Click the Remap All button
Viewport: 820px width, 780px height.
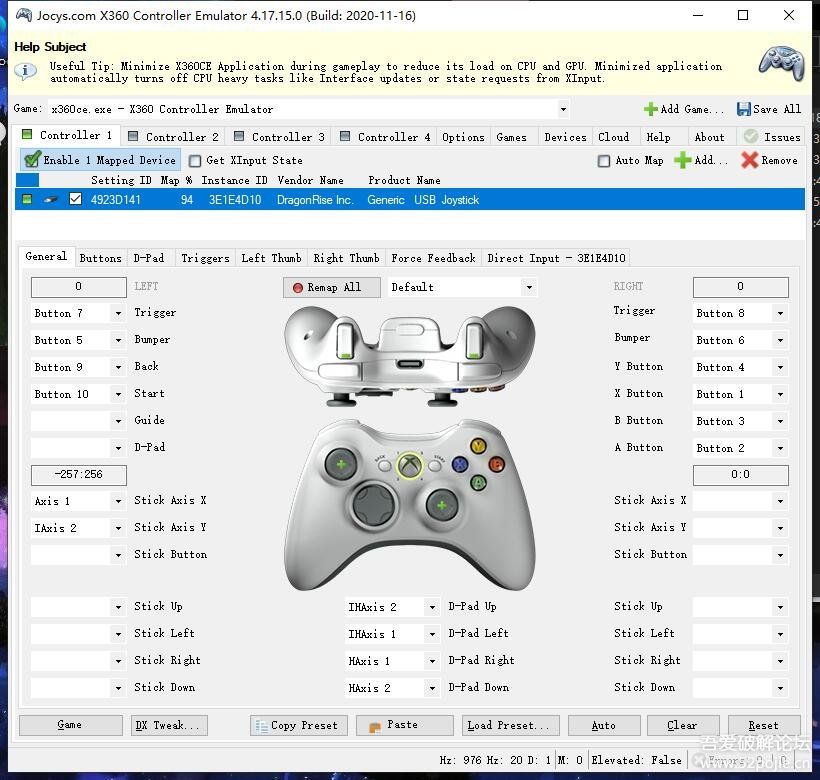[332, 288]
